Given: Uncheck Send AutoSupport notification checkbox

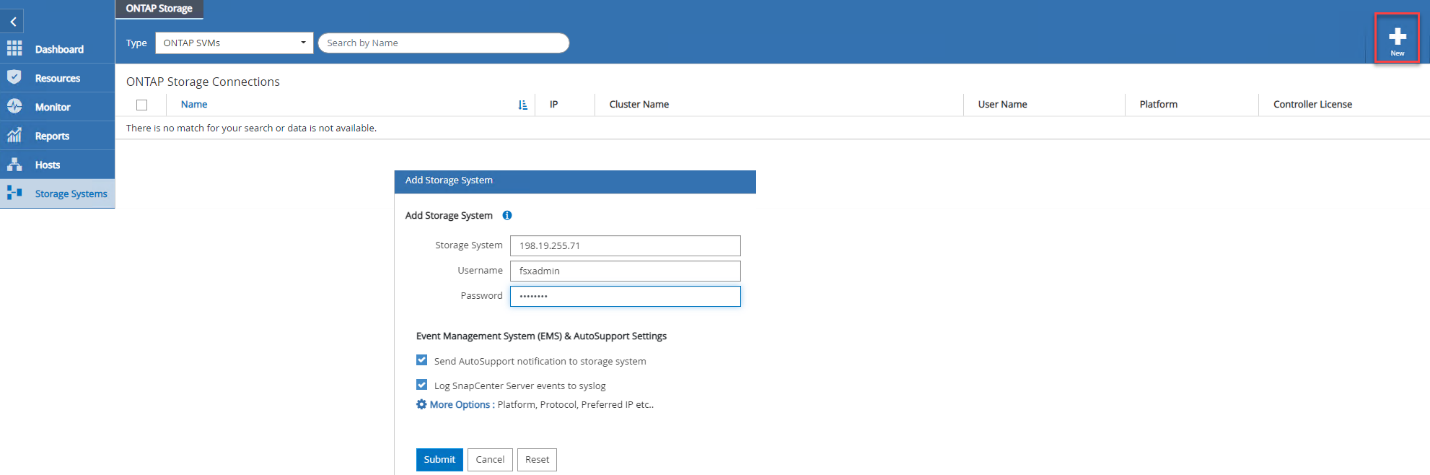Looking at the screenshot, I should click(422, 360).
